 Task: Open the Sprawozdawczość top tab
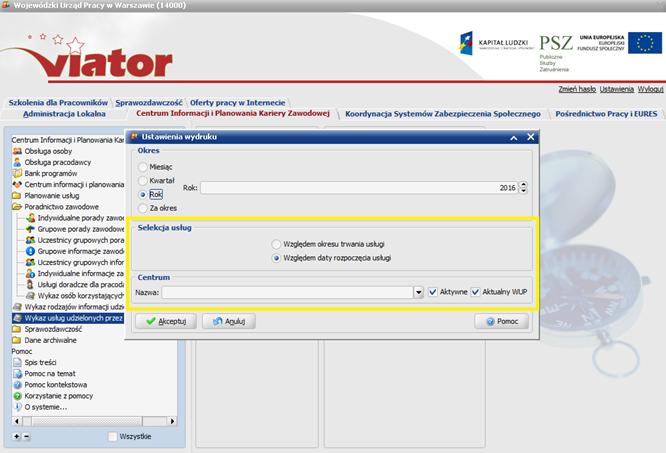pyautogui.click(x=149, y=102)
